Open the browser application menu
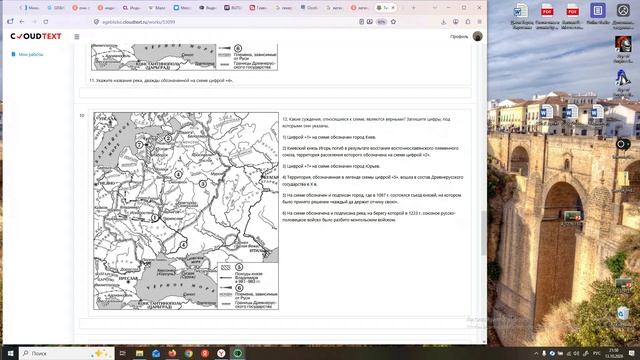Viewport: 640px width, 360px height. pos(480,22)
